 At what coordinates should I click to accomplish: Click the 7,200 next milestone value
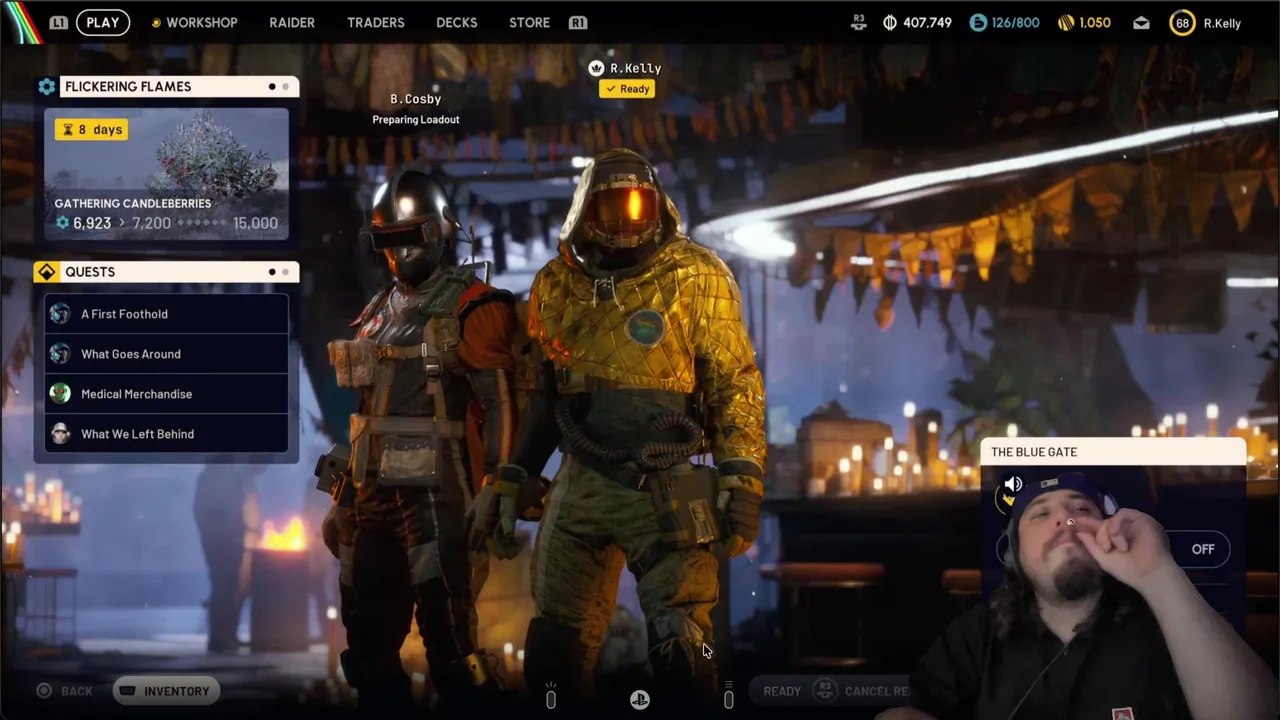[151, 223]
